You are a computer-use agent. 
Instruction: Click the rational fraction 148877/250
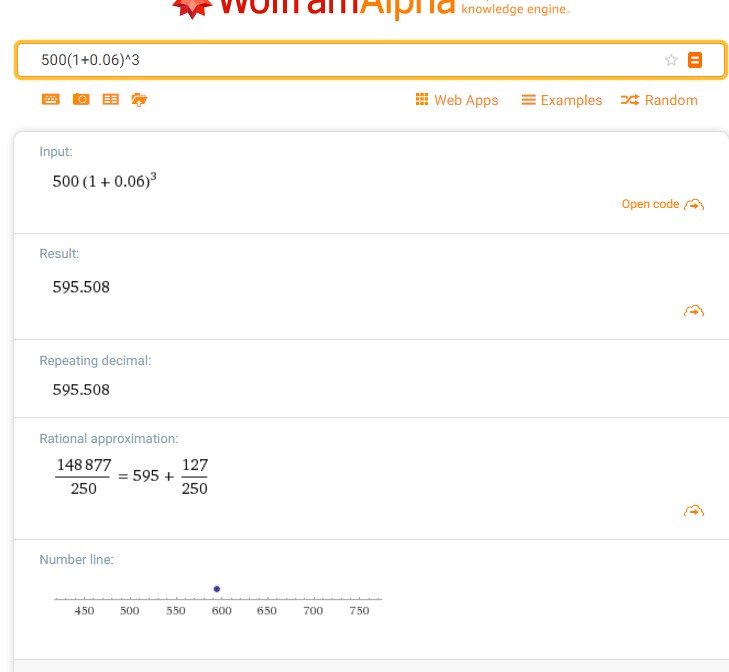click(x=84, y=477)
